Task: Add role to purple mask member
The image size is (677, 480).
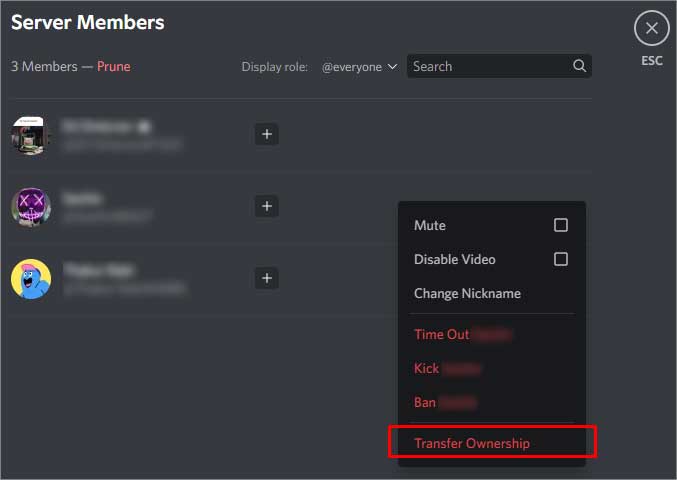Action: click(x=267, y=206)
